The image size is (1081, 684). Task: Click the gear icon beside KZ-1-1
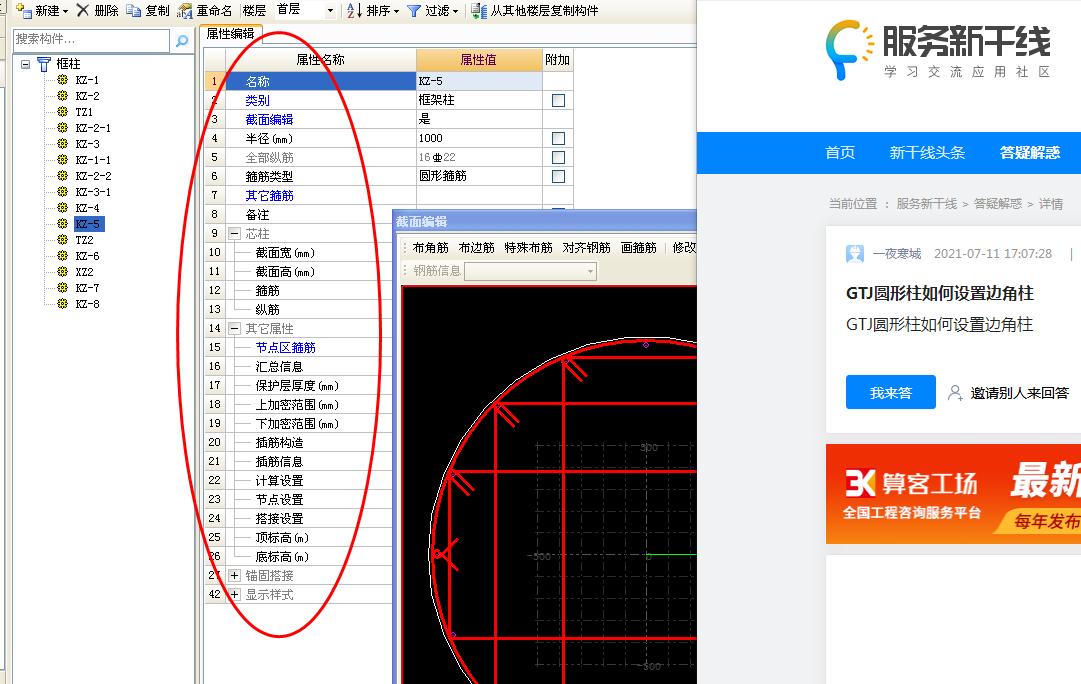[63, 159]
